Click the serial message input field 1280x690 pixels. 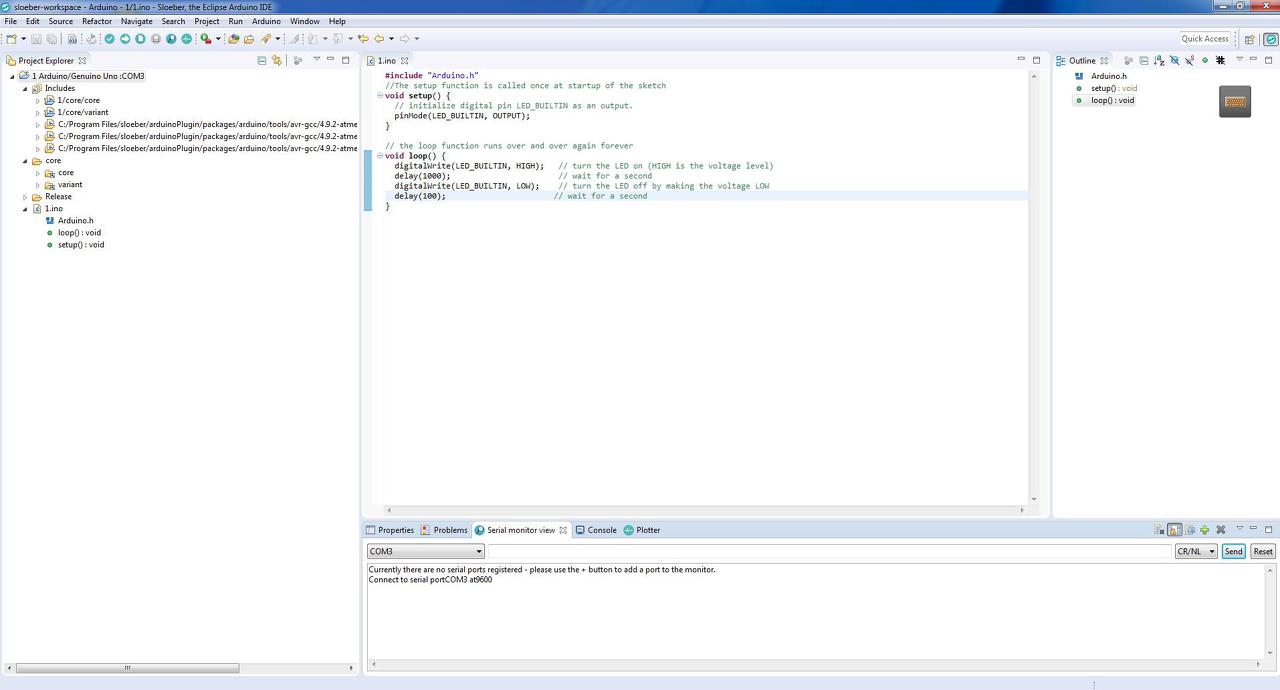pos(829,551)
